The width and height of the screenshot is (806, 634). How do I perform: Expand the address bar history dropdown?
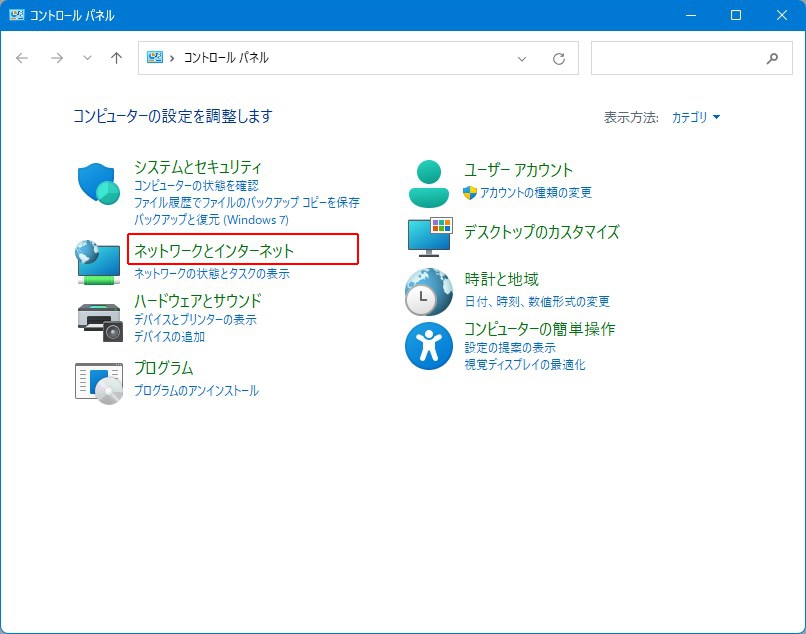(521, 59)
